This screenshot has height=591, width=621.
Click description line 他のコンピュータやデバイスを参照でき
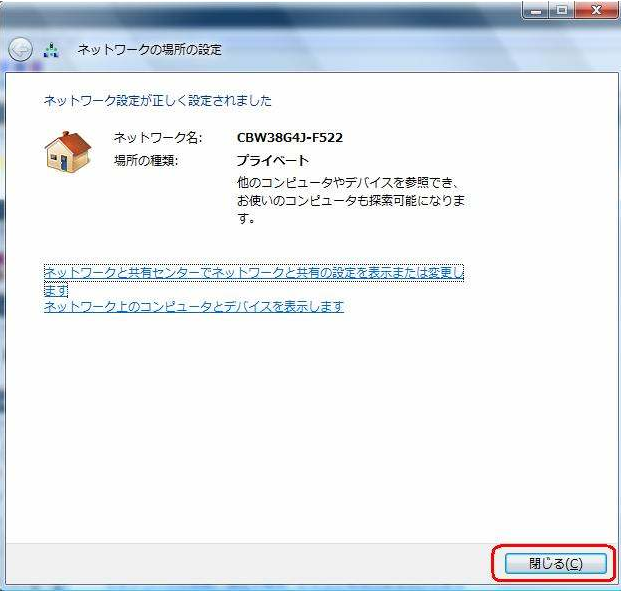coord(349,184)
